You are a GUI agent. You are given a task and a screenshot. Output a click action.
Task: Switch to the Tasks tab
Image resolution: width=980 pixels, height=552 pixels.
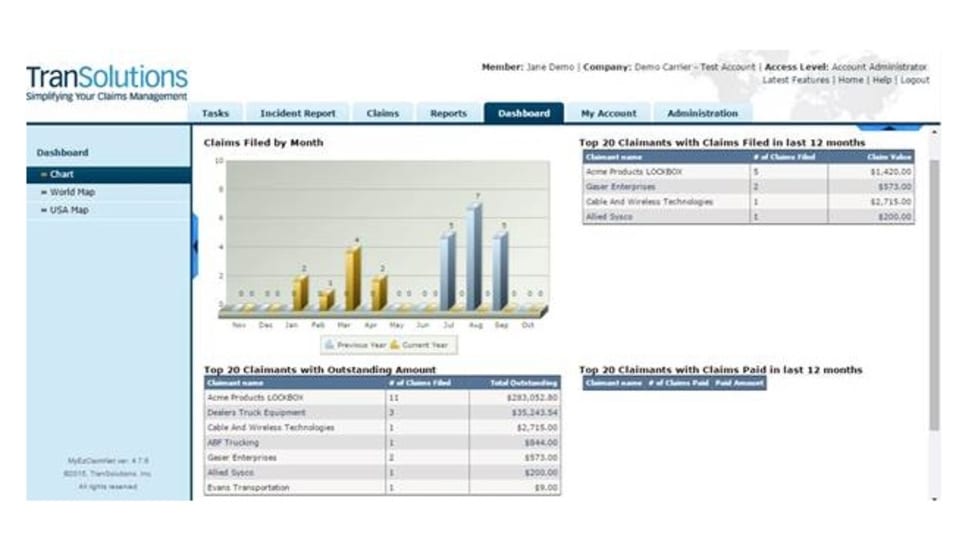(x=215, y=114)
